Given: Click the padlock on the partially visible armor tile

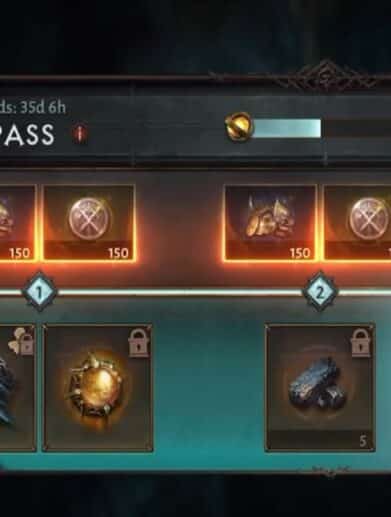Looking at the screenshot, I should (x=27, y=343).
